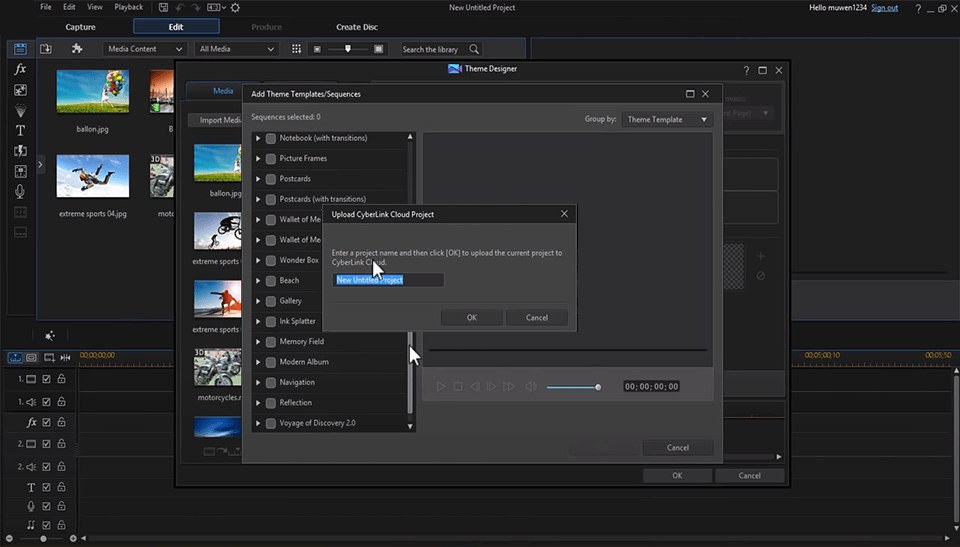Check the Memory Field checkbox

(271, 342)
